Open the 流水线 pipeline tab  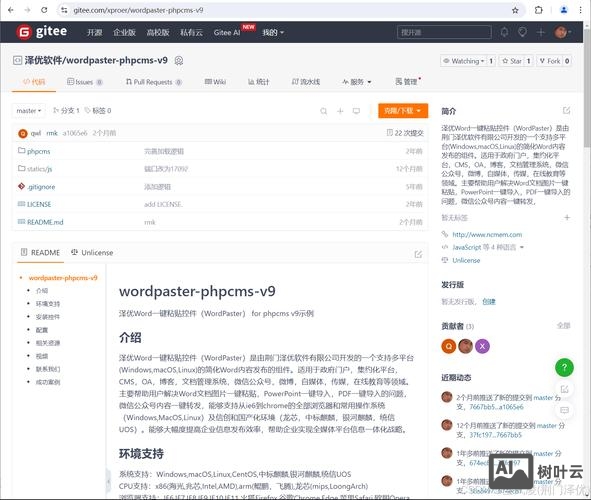pyautogui.click(x=306, y=82)
